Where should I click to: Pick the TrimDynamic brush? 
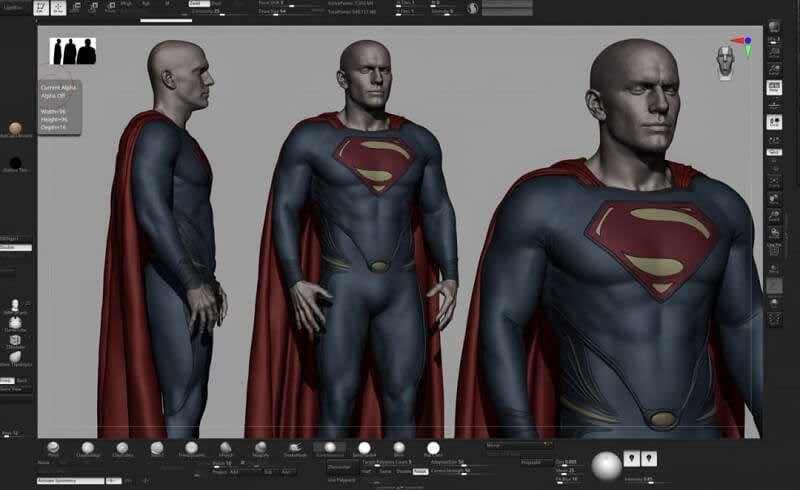(191, 449)
